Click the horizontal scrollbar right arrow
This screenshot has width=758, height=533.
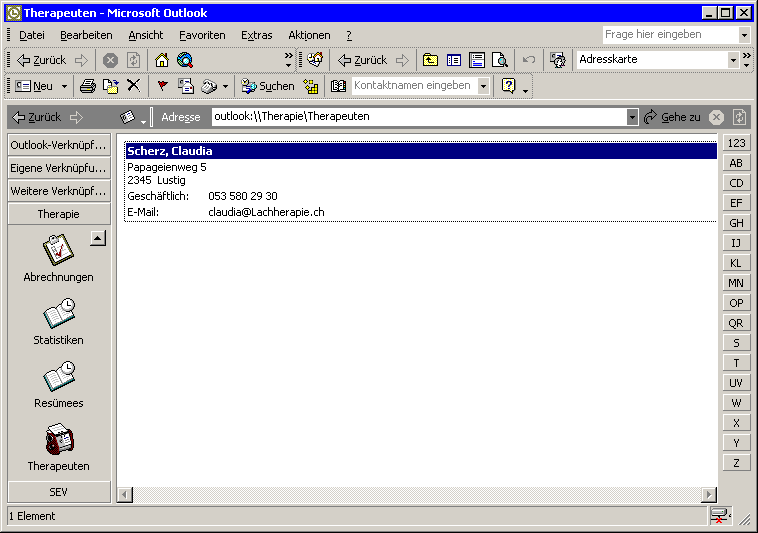pyautogui.click(x=709, y=494)
